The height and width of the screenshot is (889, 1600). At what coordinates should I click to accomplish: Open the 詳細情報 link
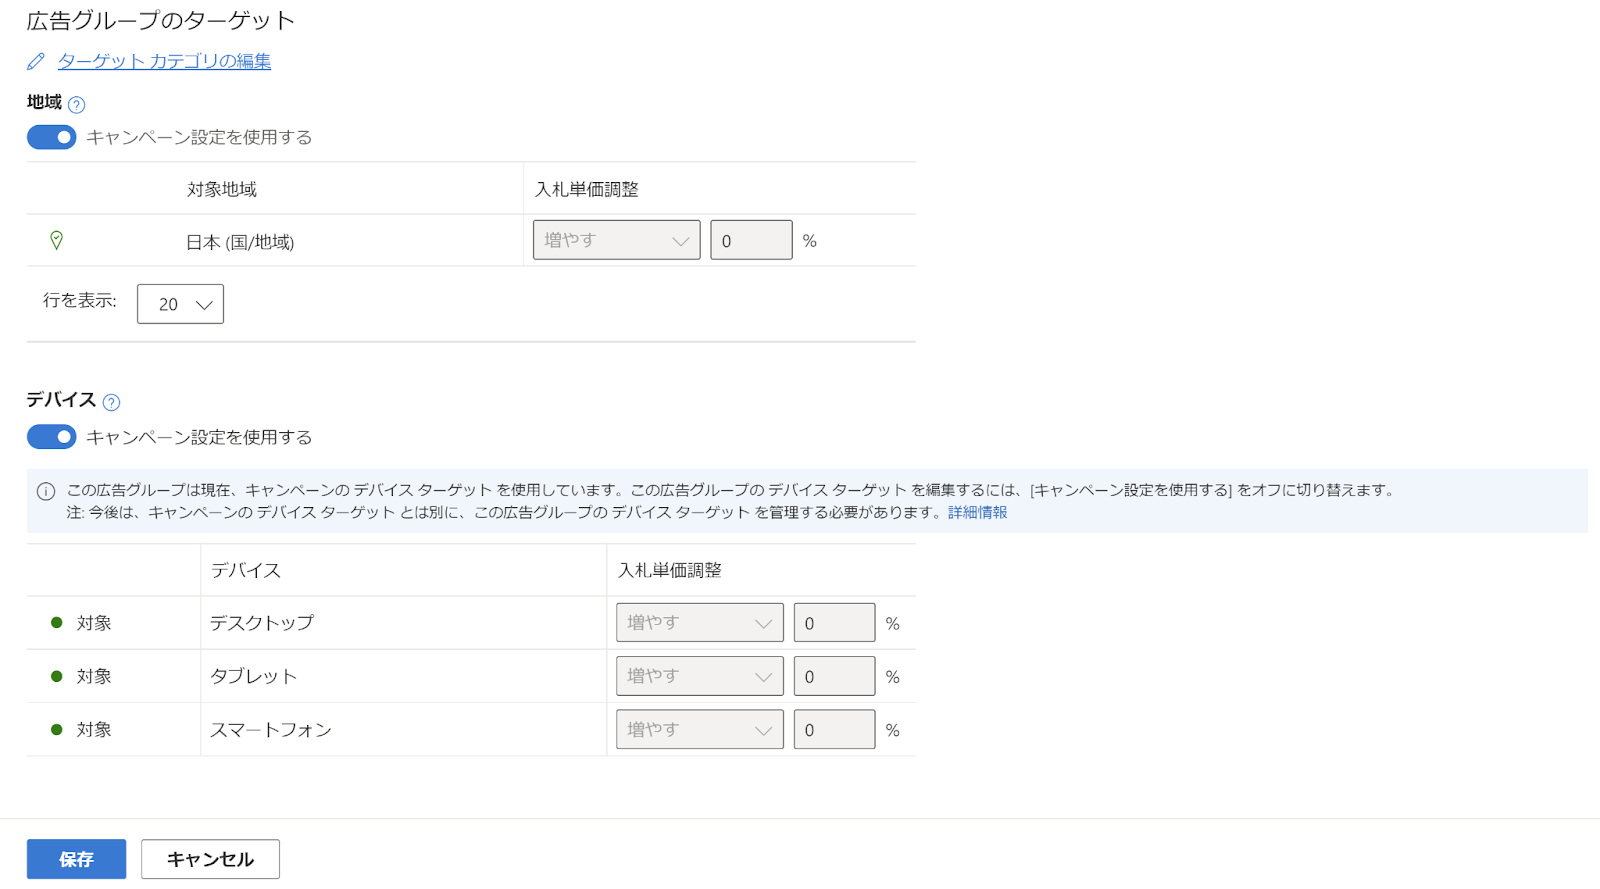977,512
